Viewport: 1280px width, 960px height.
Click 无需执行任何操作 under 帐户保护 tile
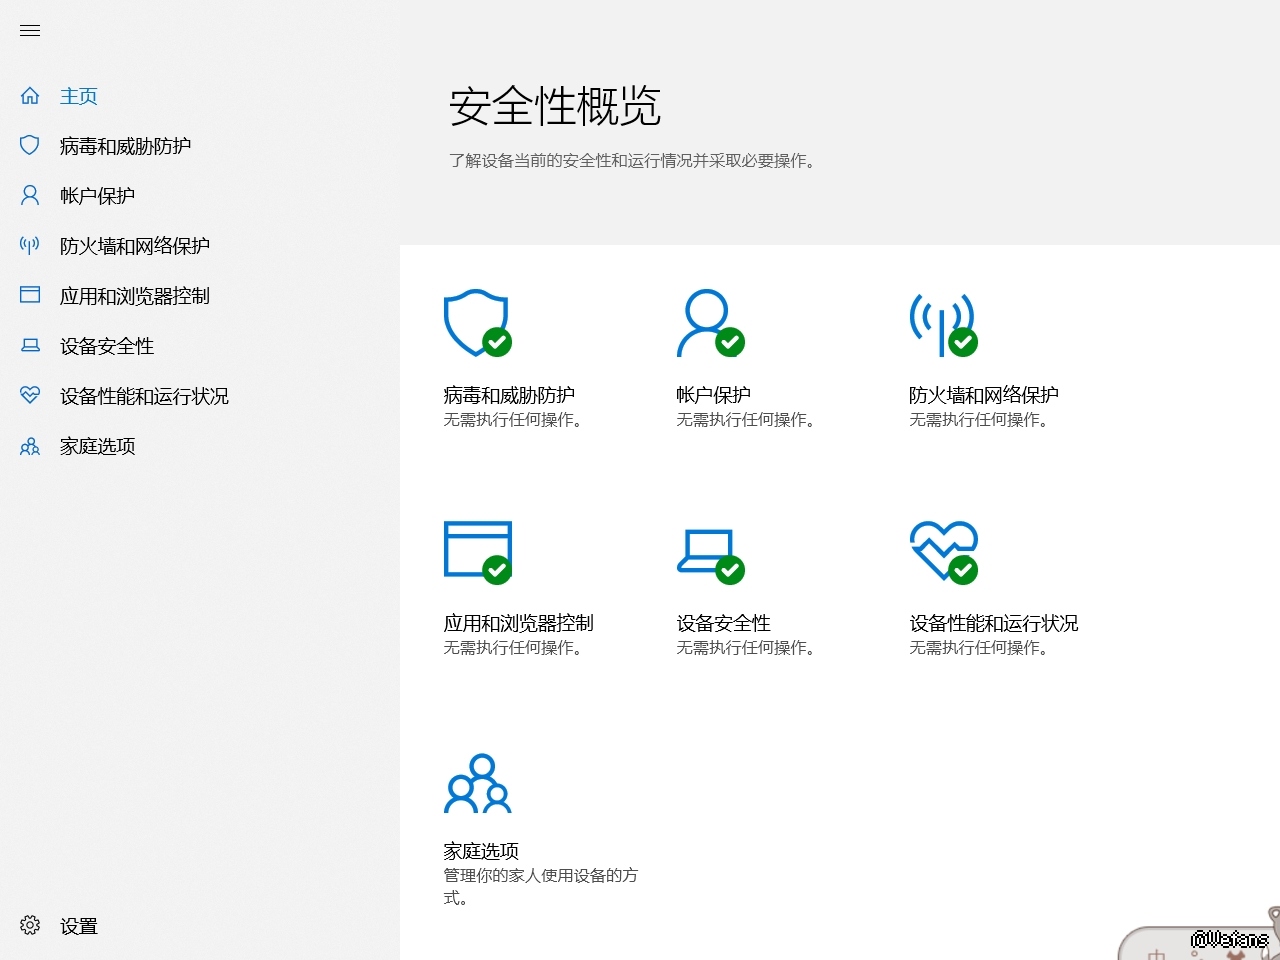[x=746, y=420]
